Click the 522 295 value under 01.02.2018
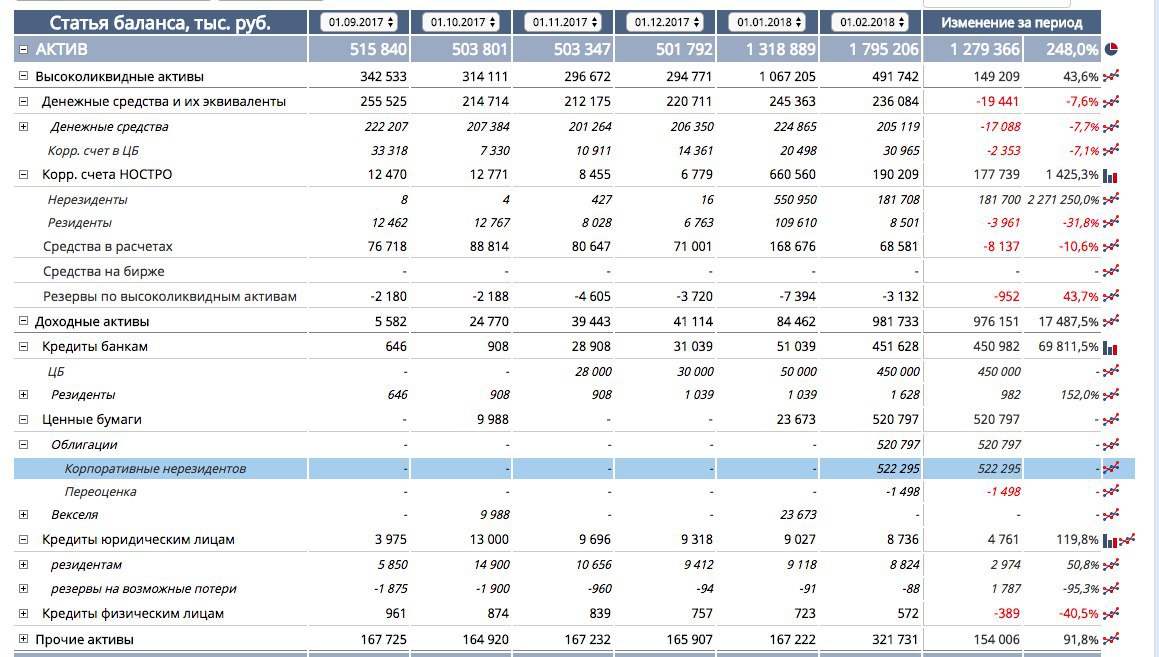Screen dimensions: 1159x657 point(898,469)
